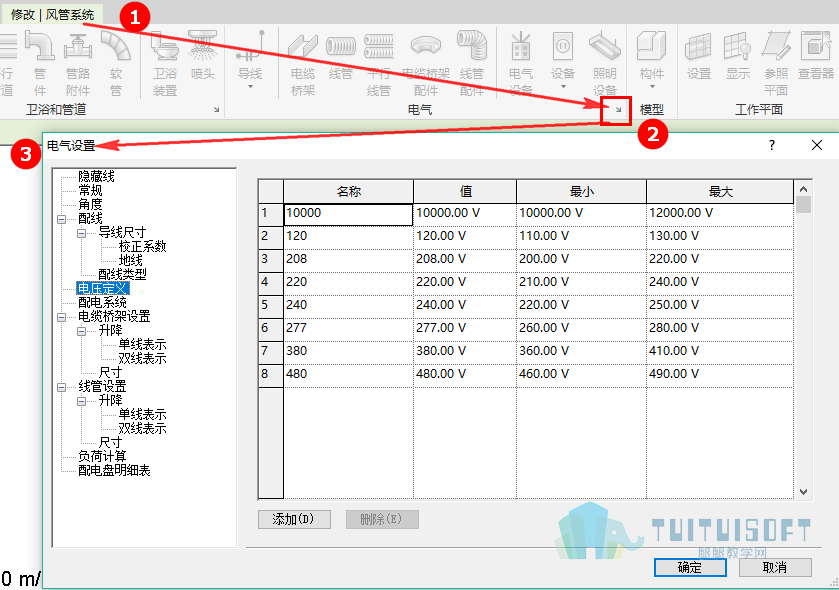Screen dimensions: 839x590
Task: Choose the 软管 flex pipe tool
Action: [x=116, y=63]
